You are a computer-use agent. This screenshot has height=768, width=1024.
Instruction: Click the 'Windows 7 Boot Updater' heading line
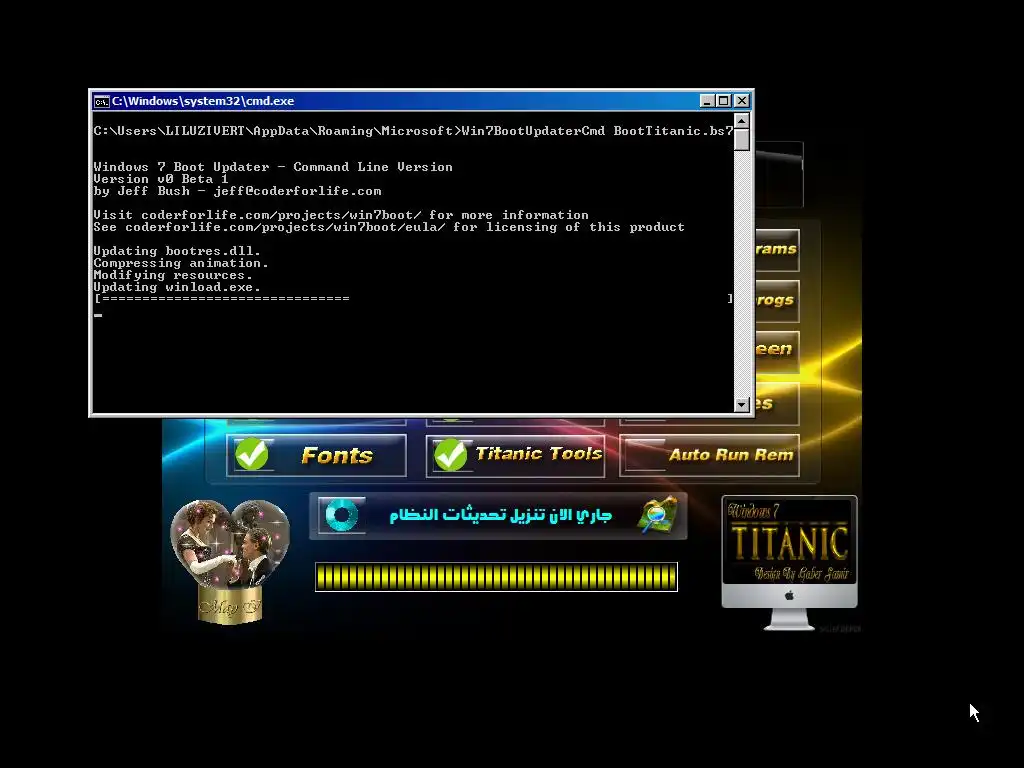coord(273,167)
